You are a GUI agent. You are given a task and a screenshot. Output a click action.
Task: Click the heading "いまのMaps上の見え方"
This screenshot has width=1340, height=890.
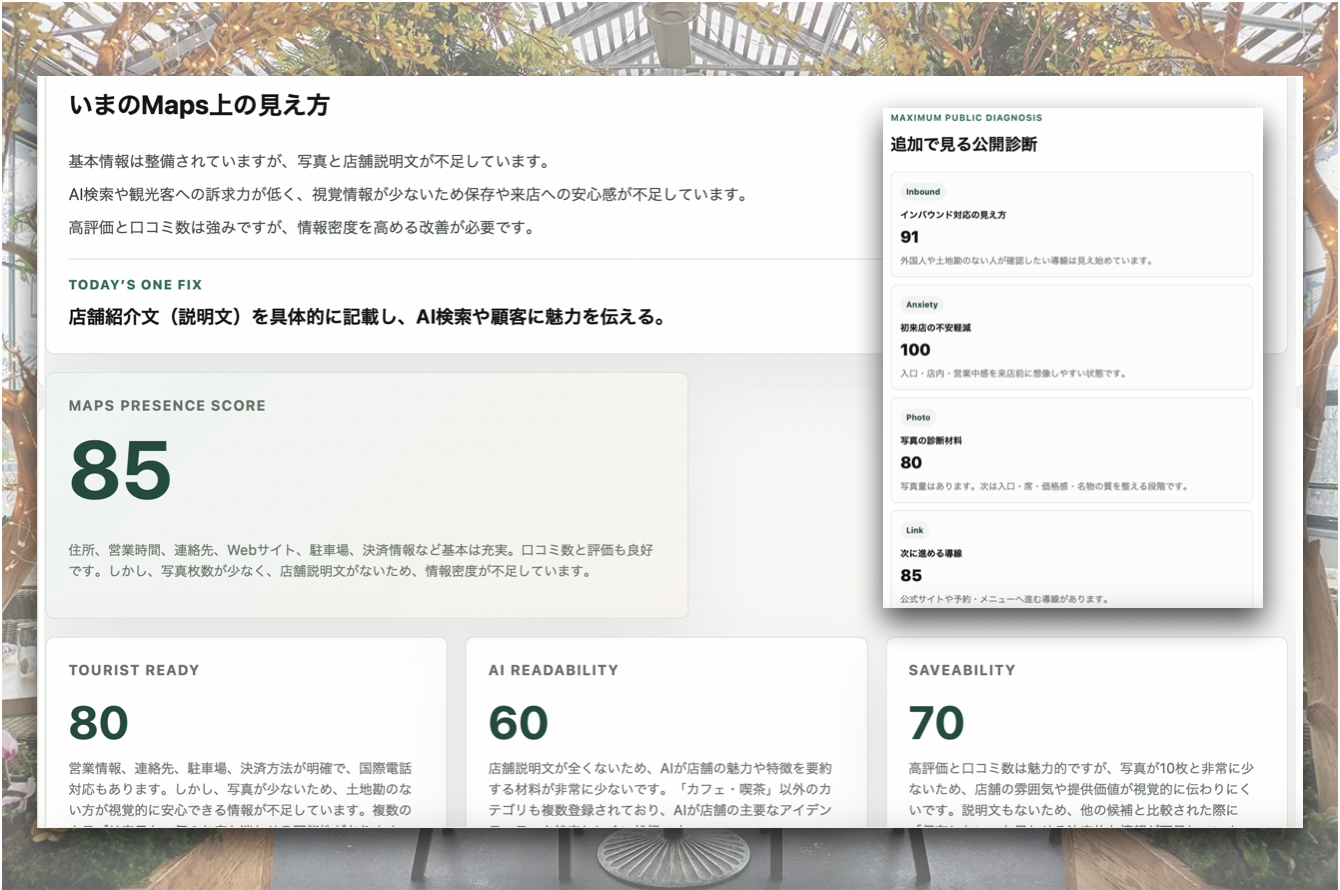pyautogui.click(x=199, y=105)
